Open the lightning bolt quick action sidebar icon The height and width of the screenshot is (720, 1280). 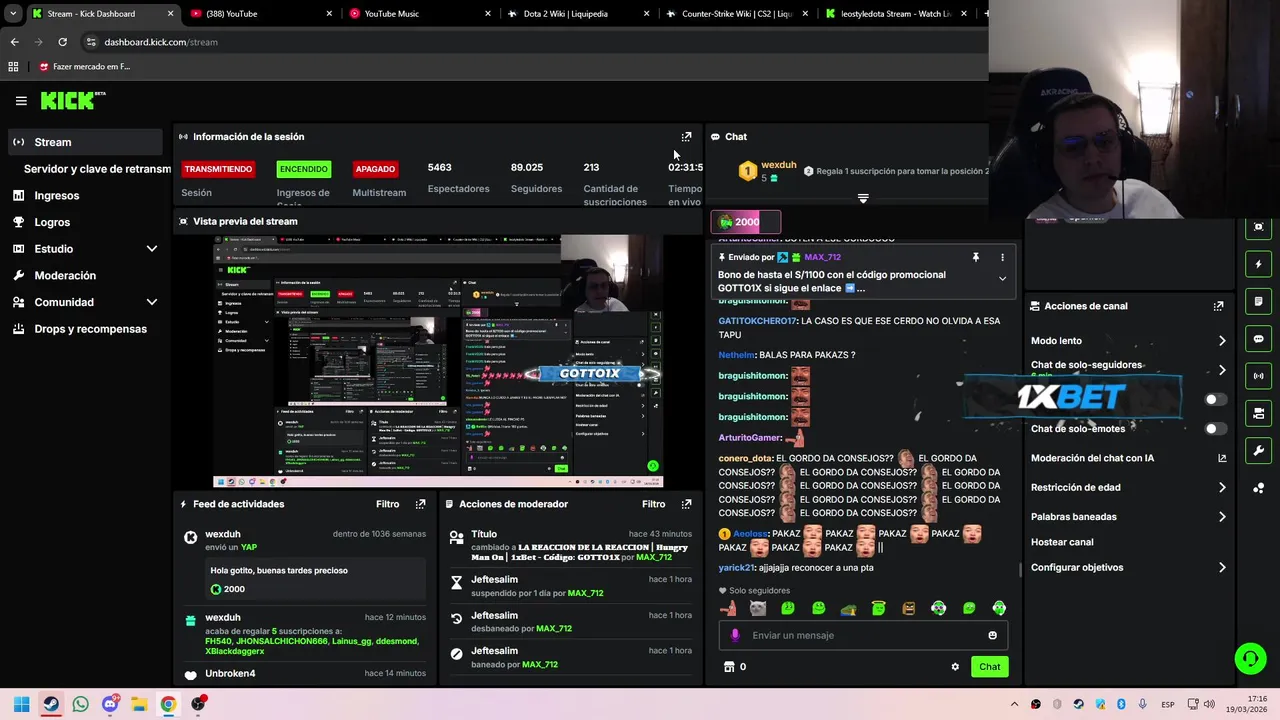tap(1258, 264)
